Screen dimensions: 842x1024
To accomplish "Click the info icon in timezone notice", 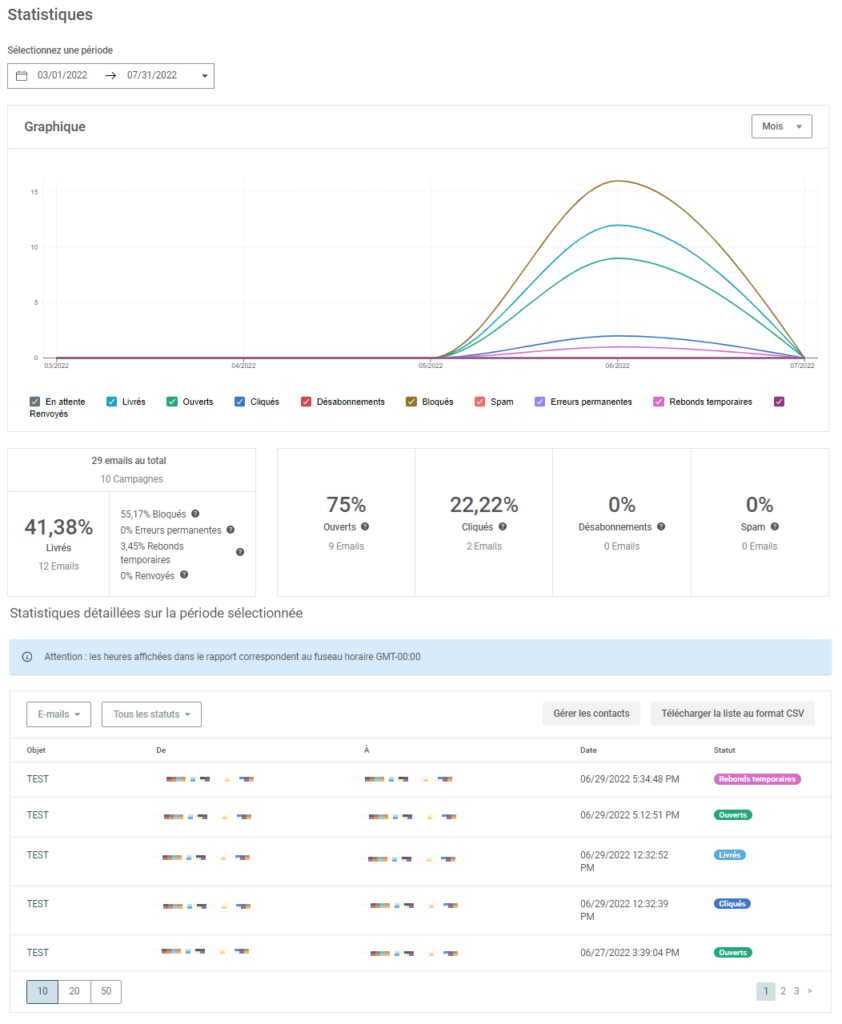I will click(x=27, y=657).
